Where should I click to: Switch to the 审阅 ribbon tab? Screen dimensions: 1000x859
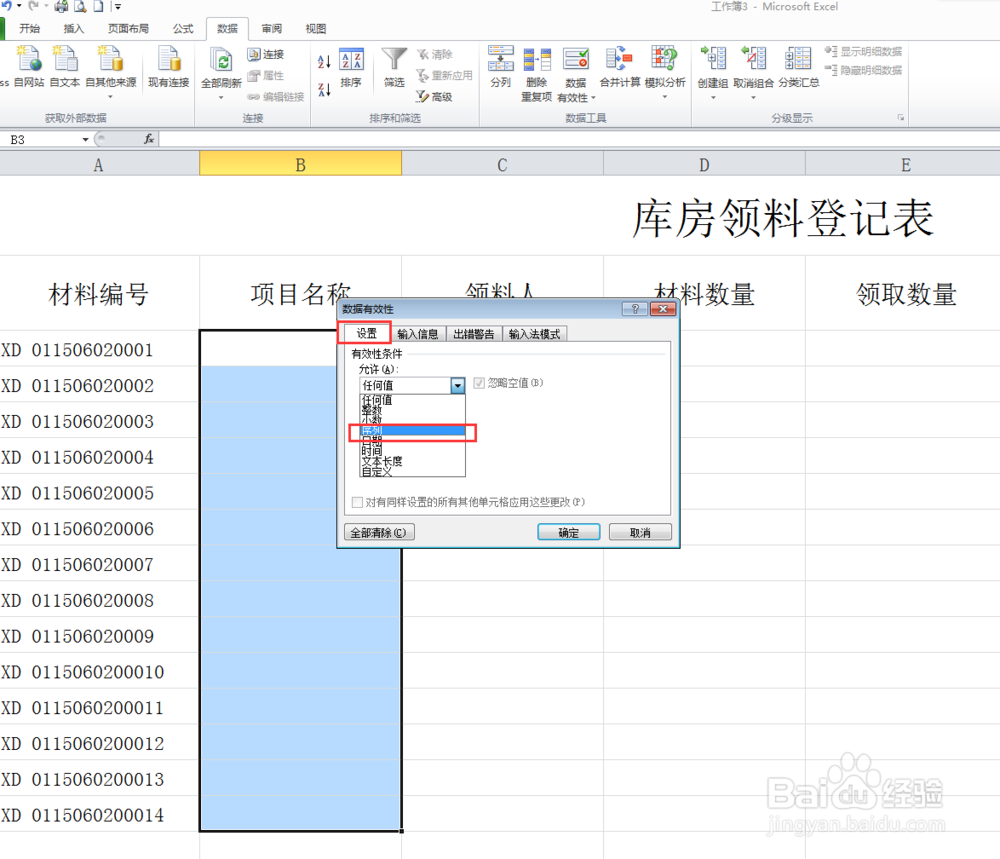[x=270, y=28]
